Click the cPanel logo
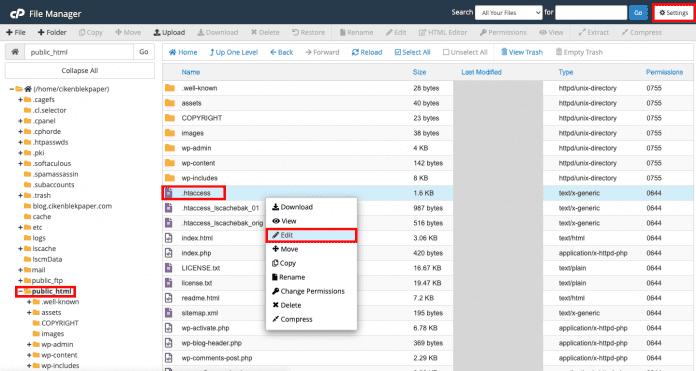This screenshot has height=371, width=696. click(17, 14)
